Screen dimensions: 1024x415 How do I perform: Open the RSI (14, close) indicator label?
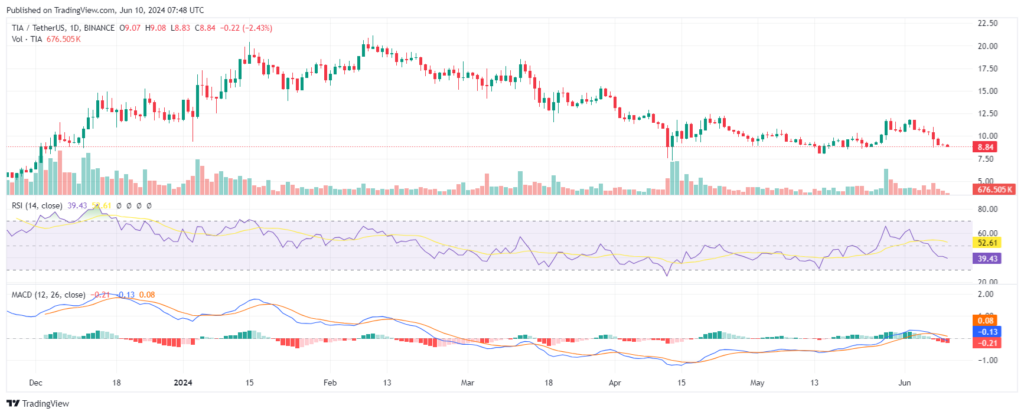pos(35,205)
